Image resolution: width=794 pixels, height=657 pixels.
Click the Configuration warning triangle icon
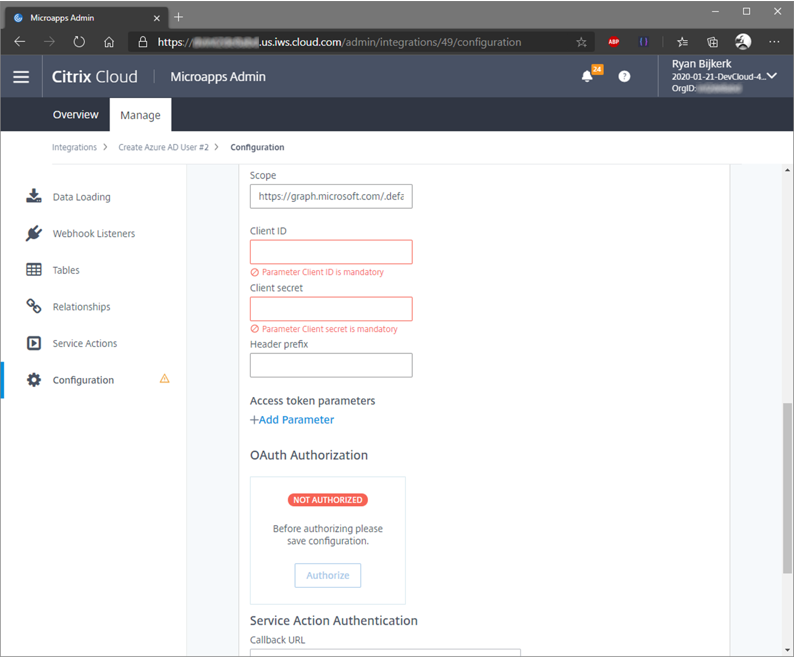pos(165,378)
